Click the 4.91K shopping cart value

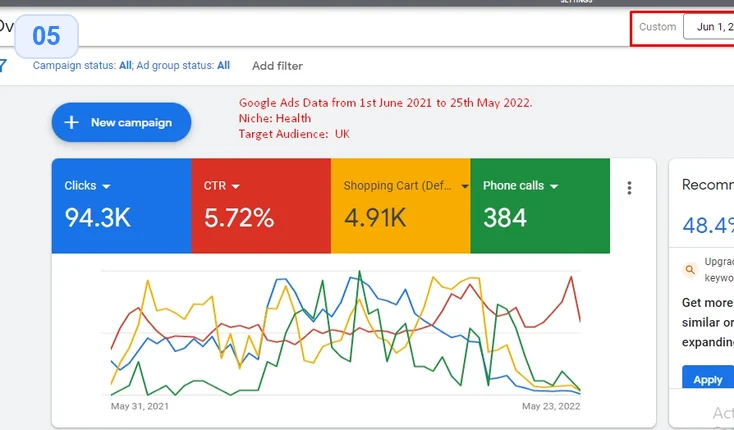(375, 218)
